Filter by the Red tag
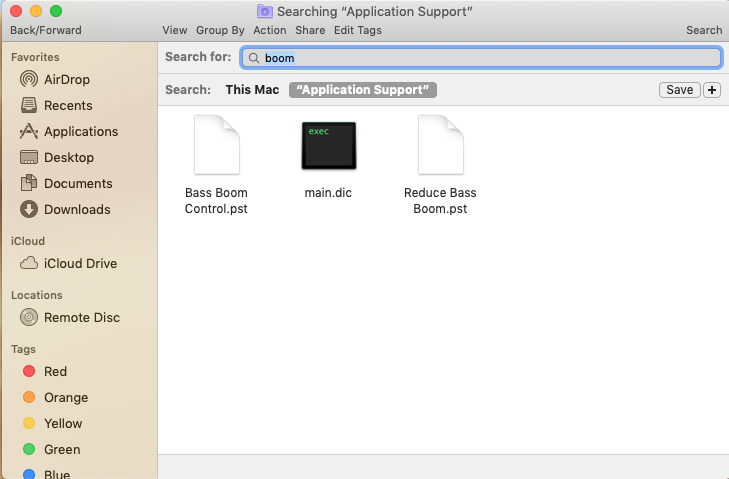Screen dimensions: 729x479 (x=55, y=371)
